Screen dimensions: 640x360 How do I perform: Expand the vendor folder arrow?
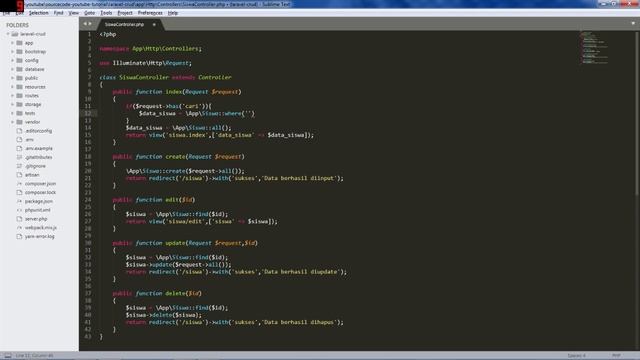point(12,122)
